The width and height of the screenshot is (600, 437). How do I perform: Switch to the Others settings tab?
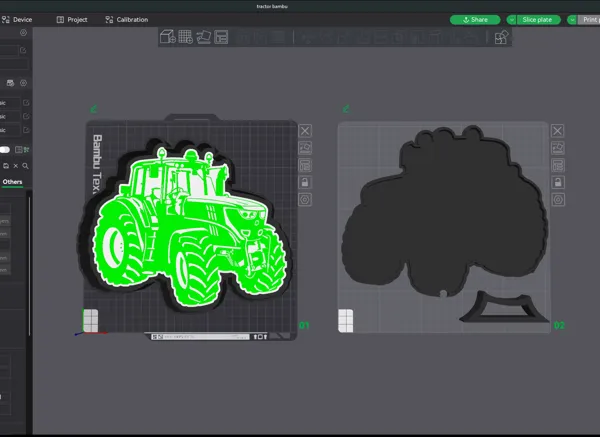pyautogui.click(x=12, y=182)
